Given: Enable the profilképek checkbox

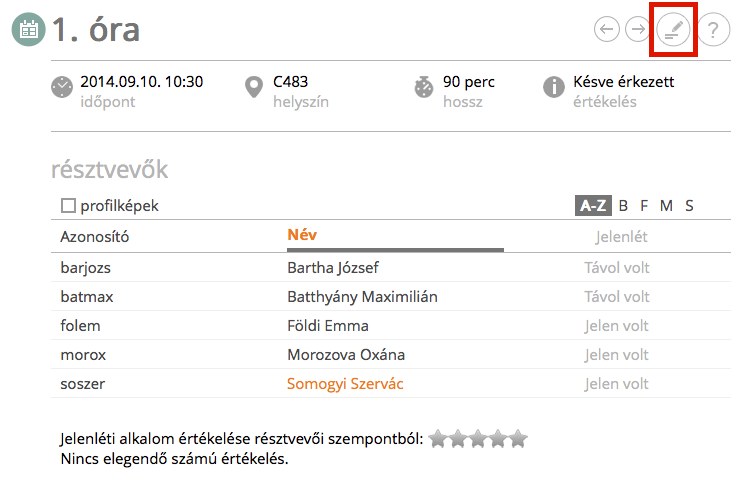Looking at the screenshot, I should (x=68, y=206).
